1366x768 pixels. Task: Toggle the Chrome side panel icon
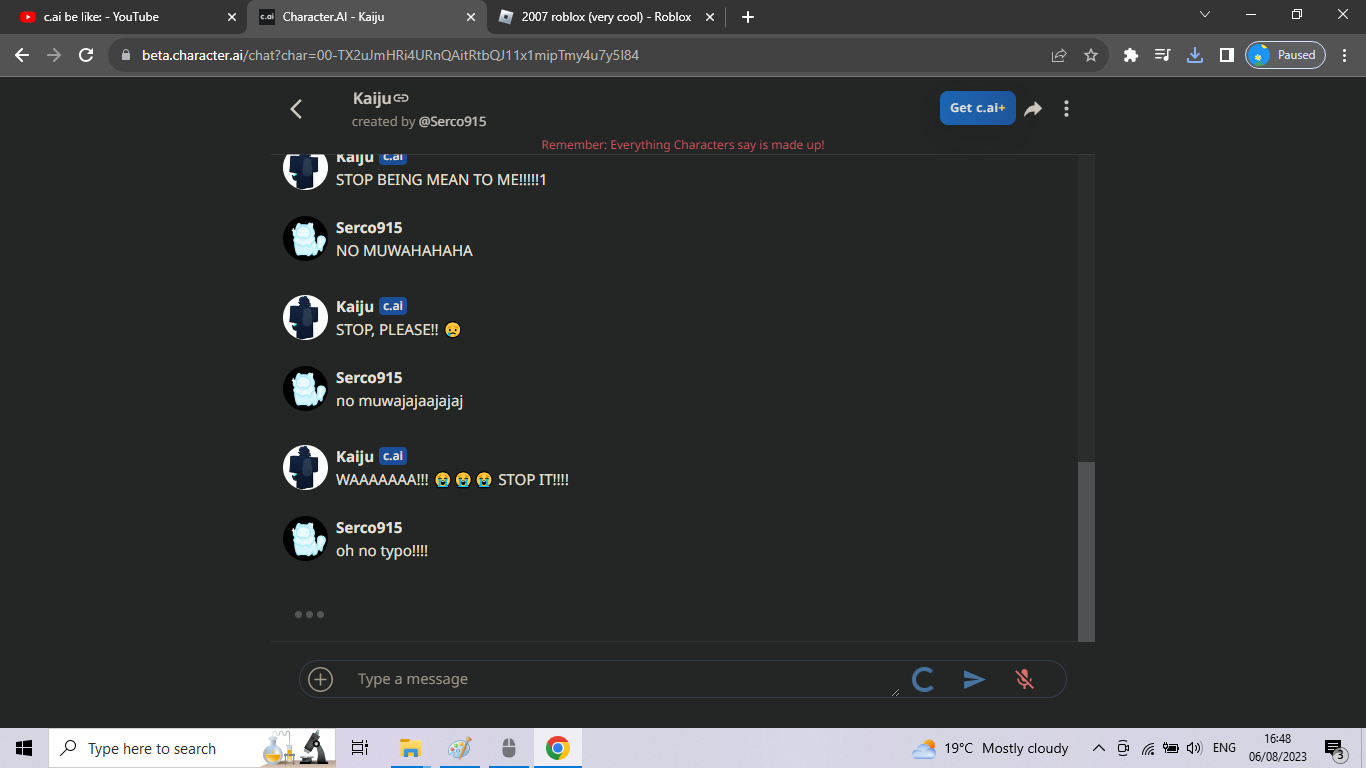(x=1226, y=55)
